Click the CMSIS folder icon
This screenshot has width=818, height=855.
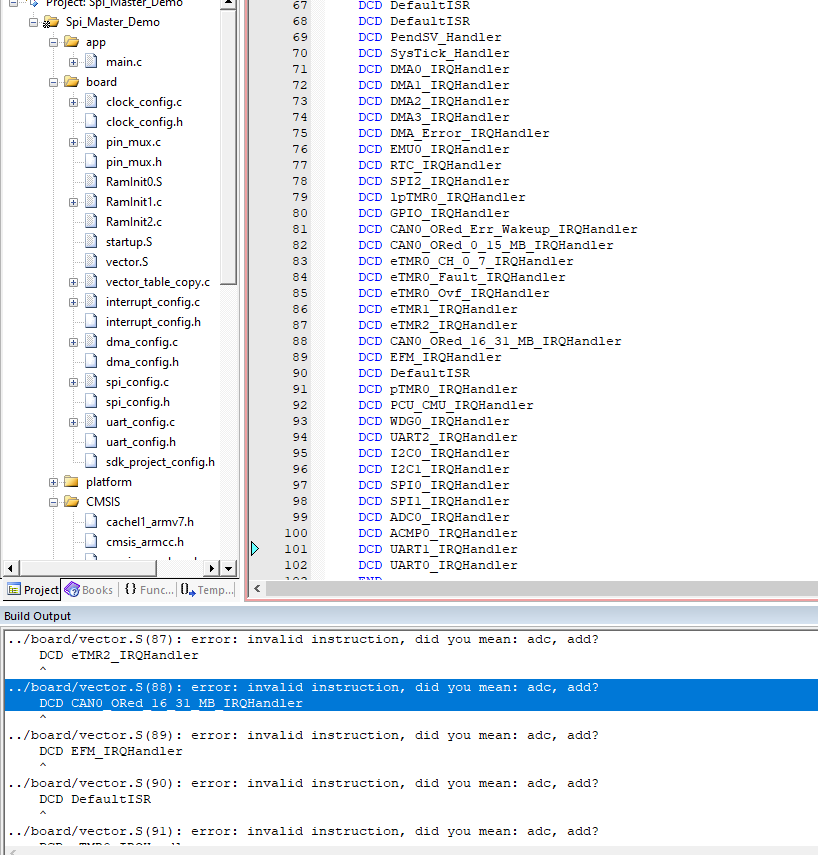coord(71,502)
